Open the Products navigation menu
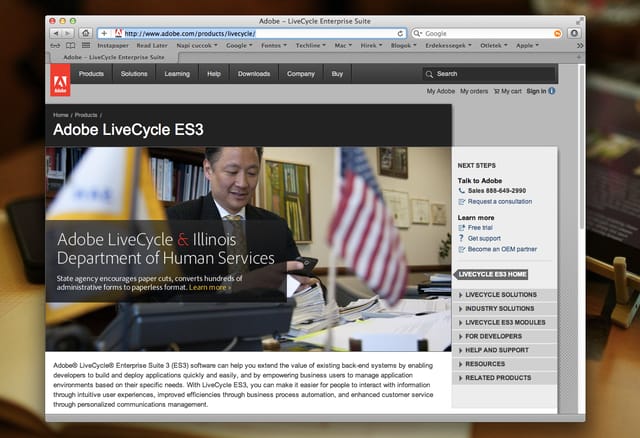Viewport: 640px width, 438px height. point(91,74)
